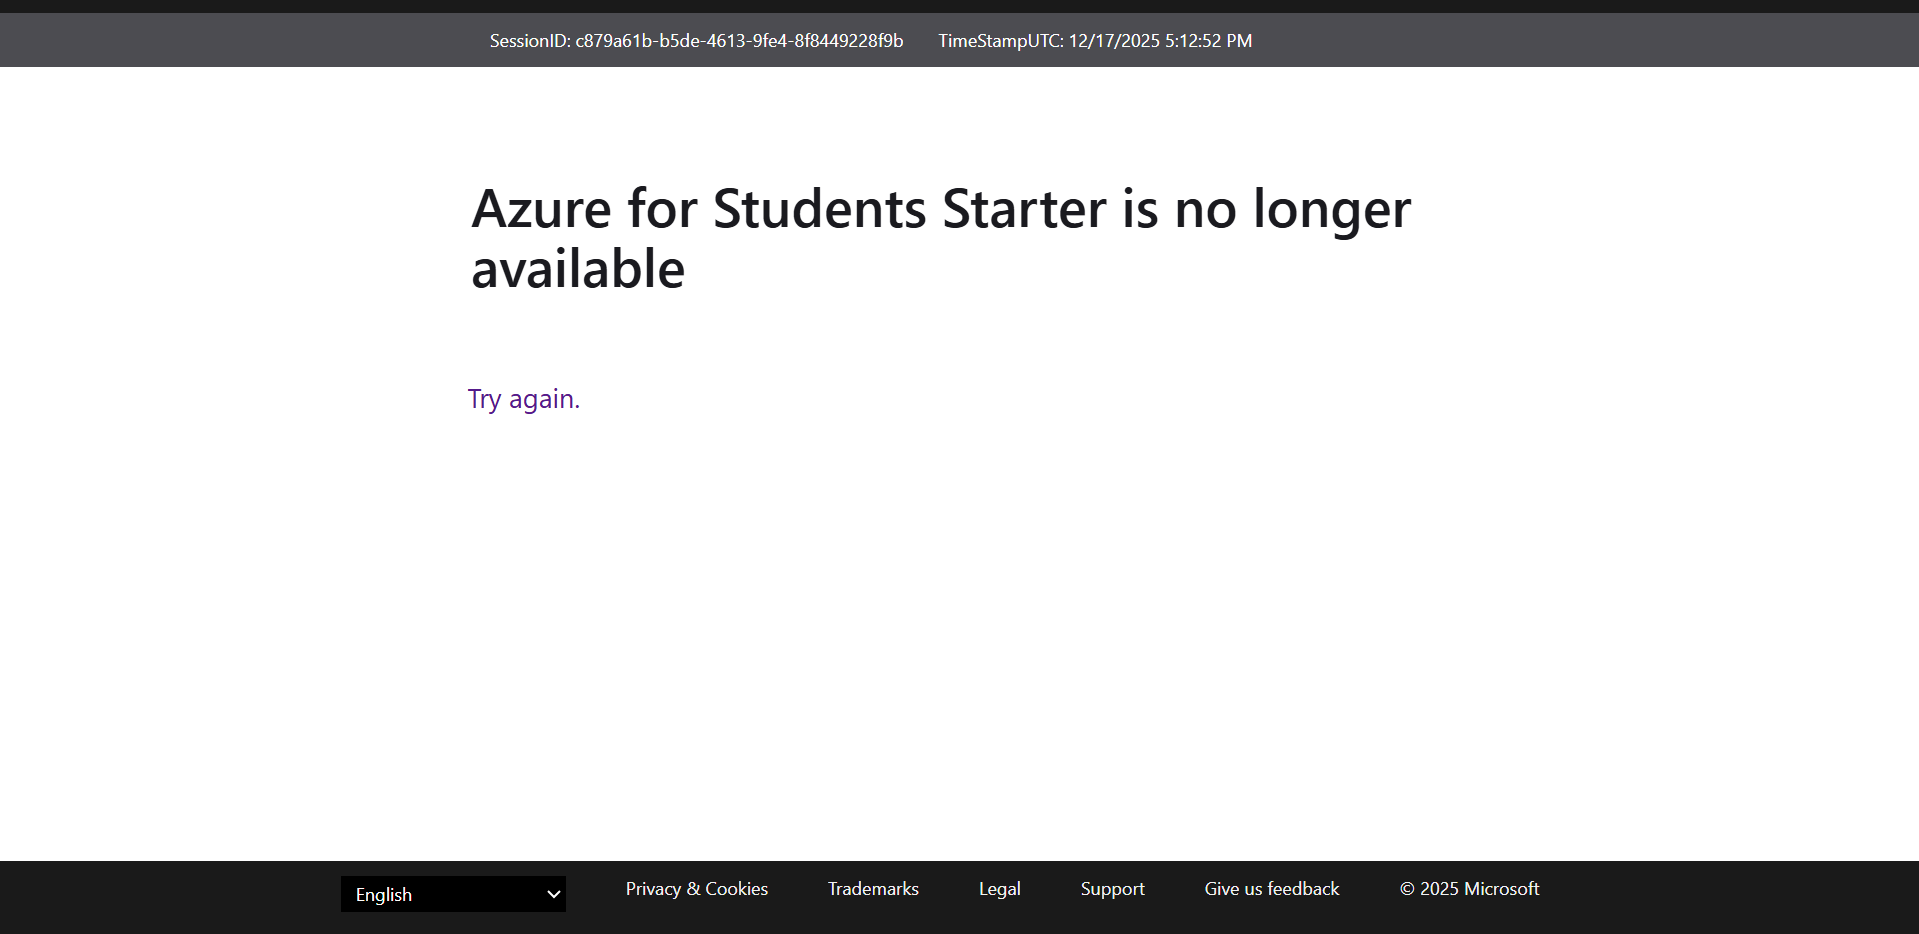
Task: Select the English language combo box
Action: coord(452,894)
